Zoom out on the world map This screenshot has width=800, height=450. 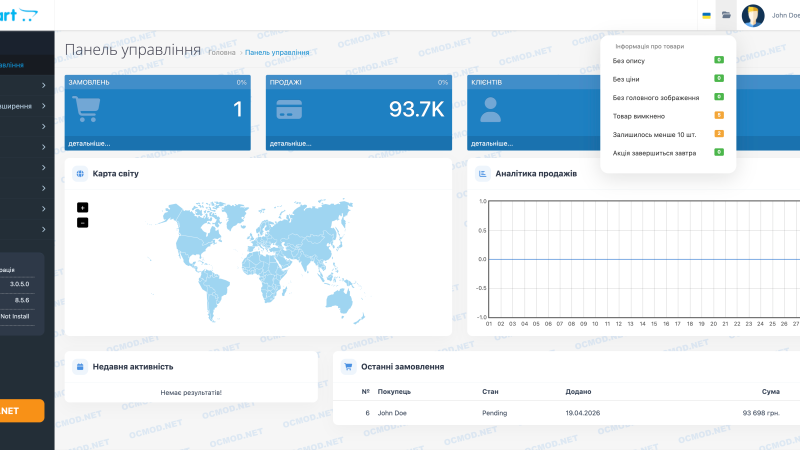coord(83,222)
